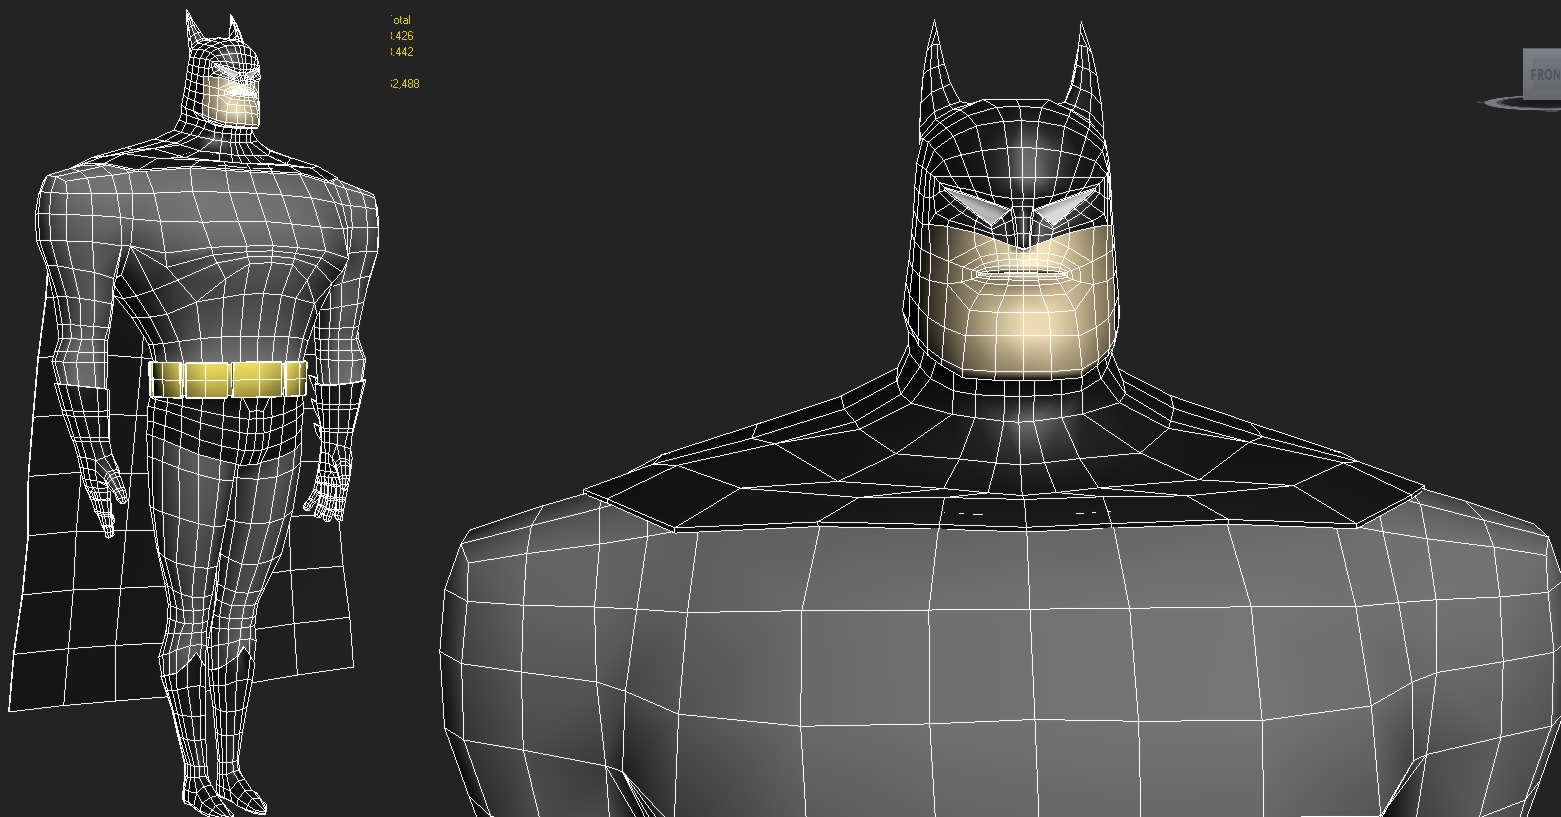Image resolution: width=1561 pixels, height=817 pixels.
Task: Select the yellow utility belt on Batman
Action: point(228,379)
